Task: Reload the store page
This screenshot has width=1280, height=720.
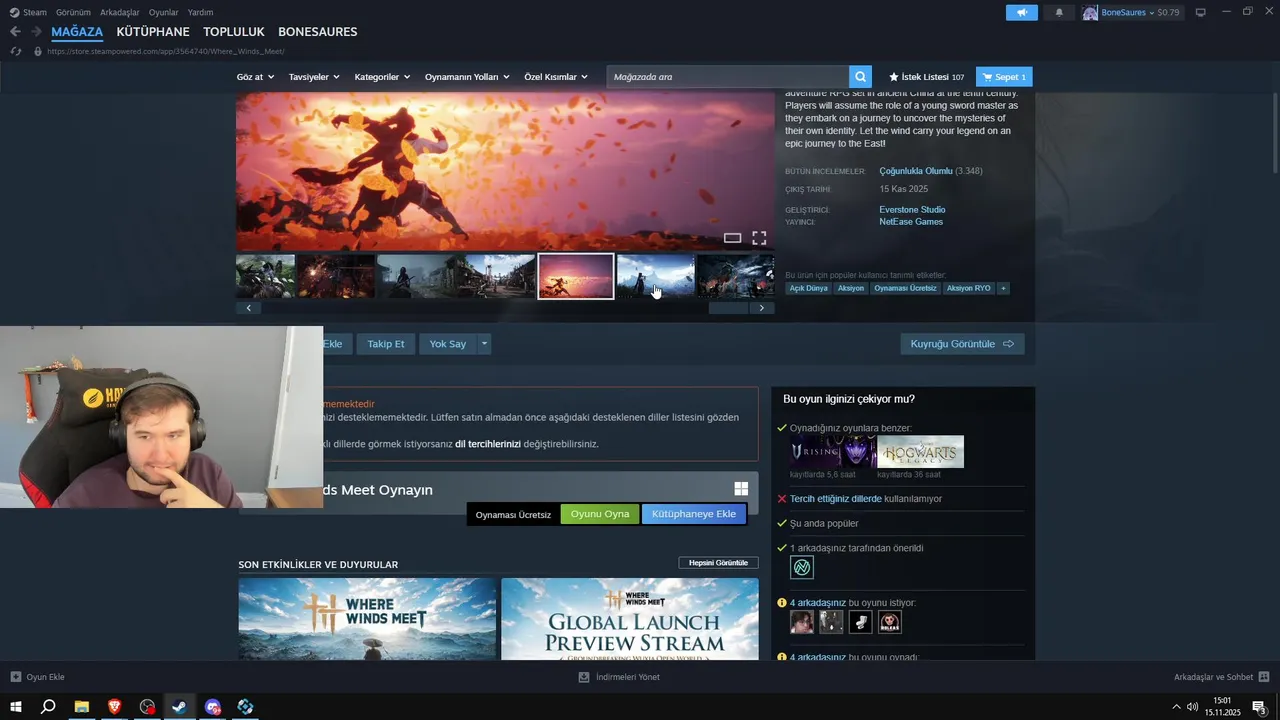Action: [x=16, y=51]
